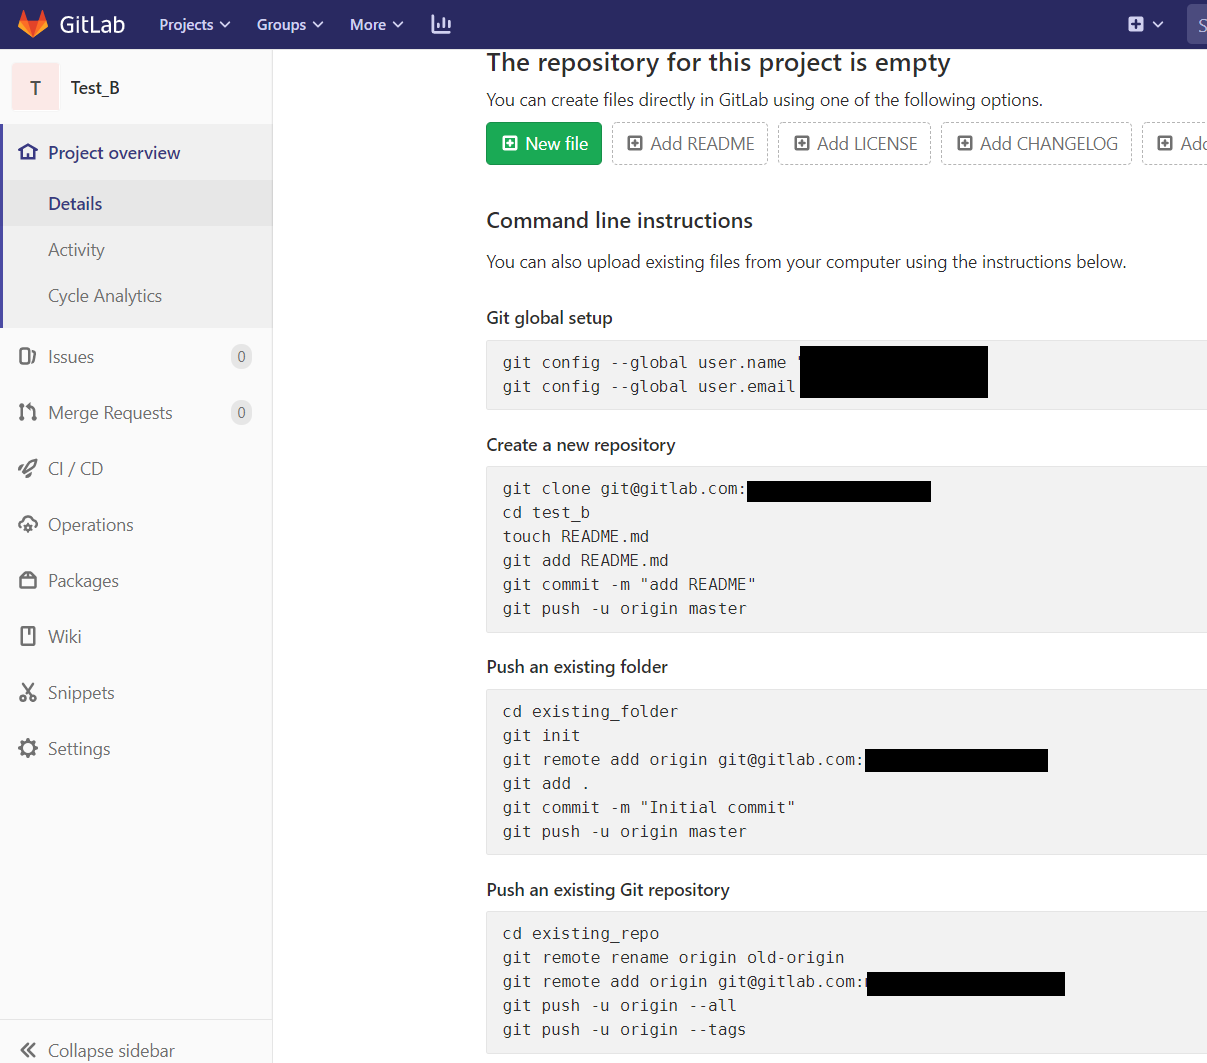Click 'git remote rename origin old-origin' line
This screenshot has width=1207, height=1063.
[x=673, y=958]
